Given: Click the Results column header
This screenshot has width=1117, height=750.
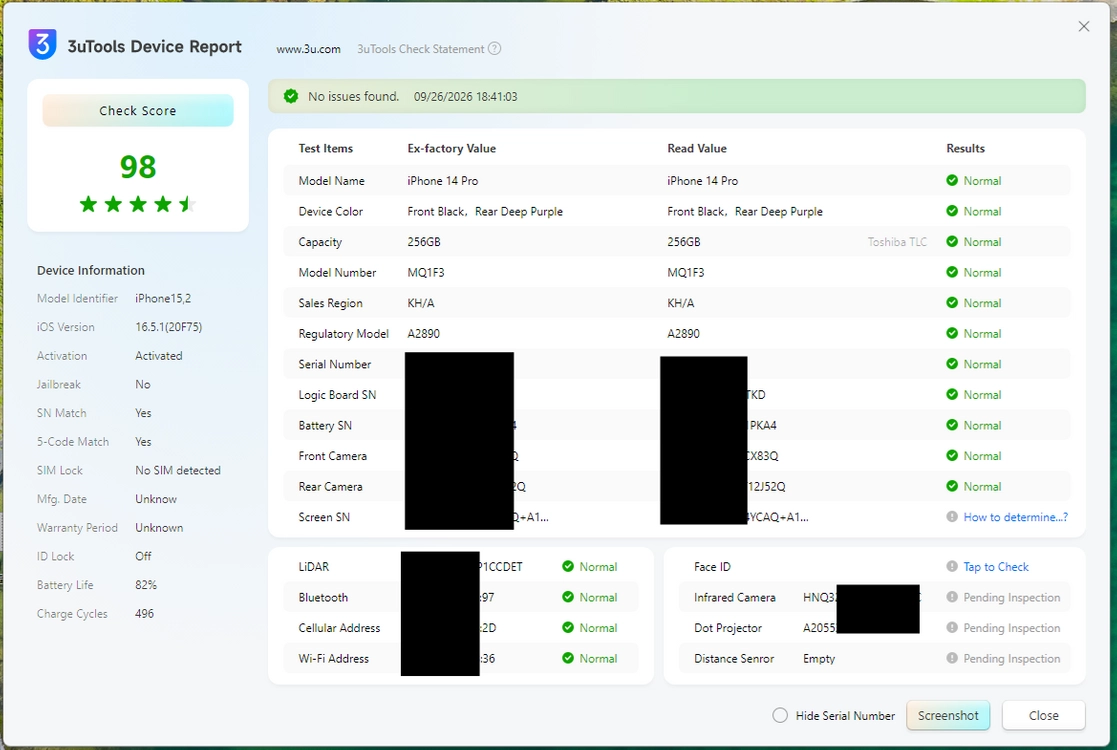Looking at the screenshot, I should [x=965, y=148].
